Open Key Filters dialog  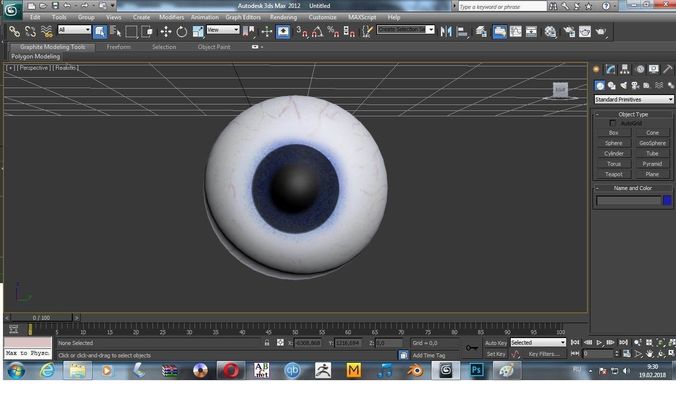click(x=544, y=354)
